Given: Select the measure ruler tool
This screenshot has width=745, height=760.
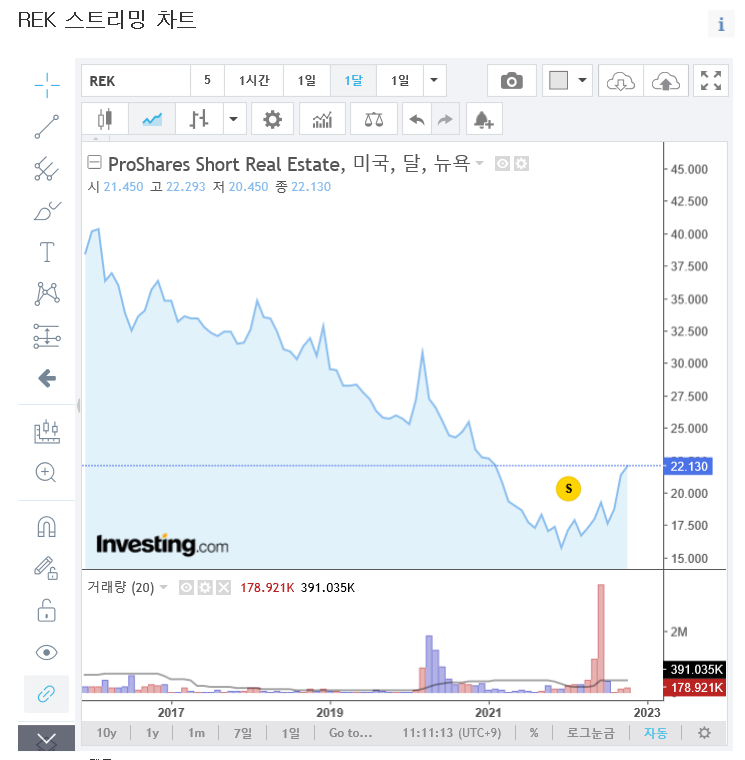Looking at the screenshot, I should tap(47, 432).
